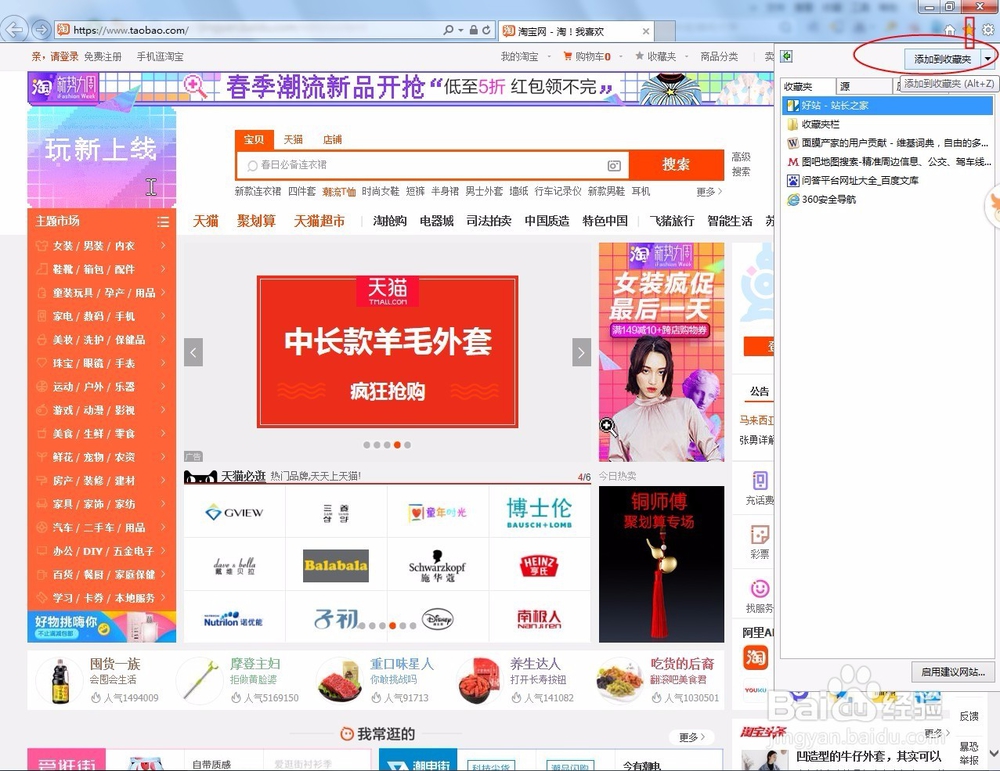Select the fourth orange banner carousel dot

397,445
